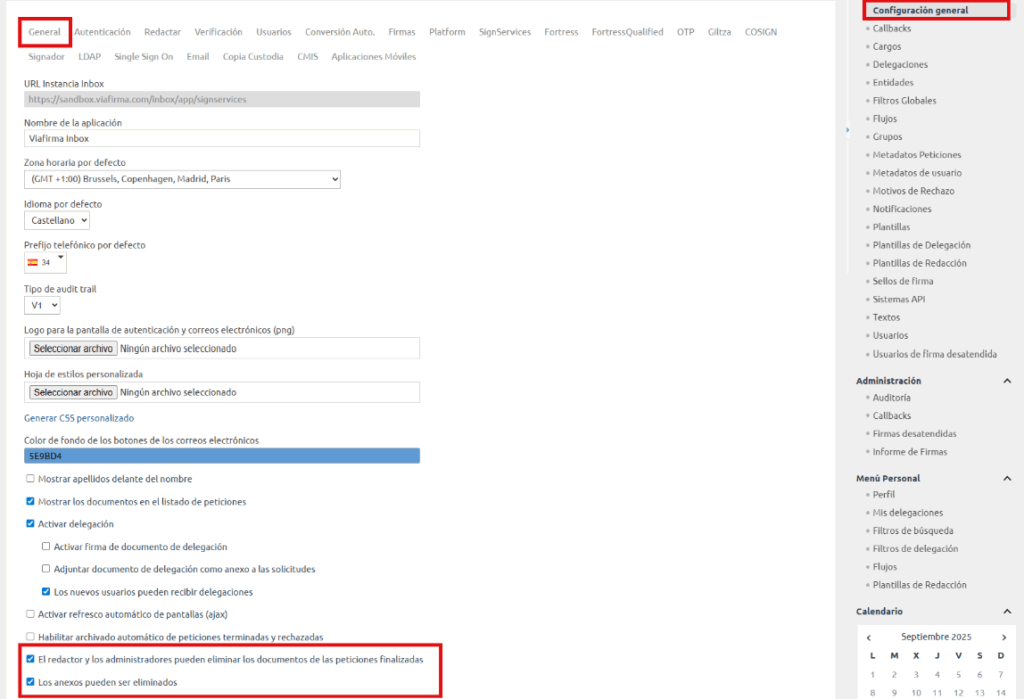Viewport: 1024px width, 699px height.
Task: Collapse the Calendario section chevron
Action: coord(1006,611)
